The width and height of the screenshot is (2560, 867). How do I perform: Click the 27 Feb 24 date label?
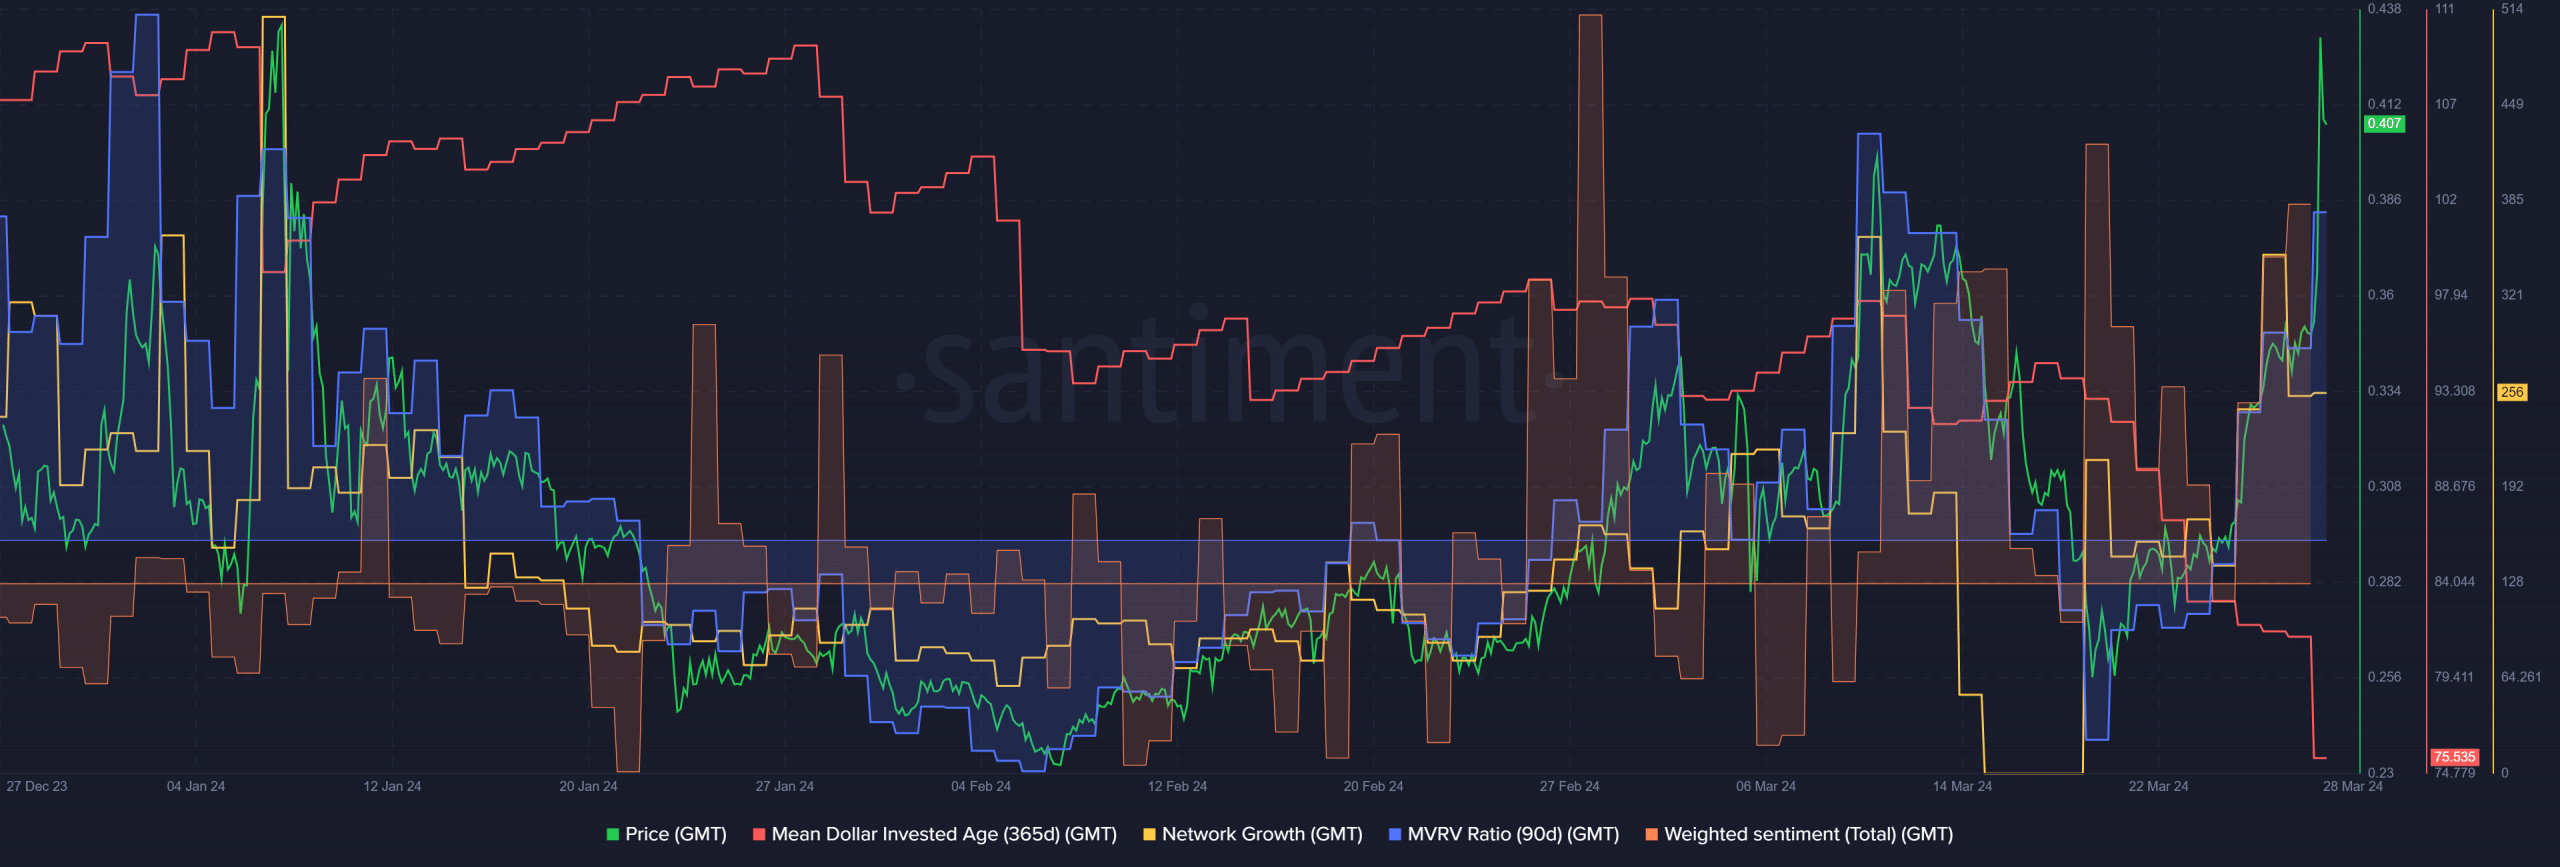1569,786
